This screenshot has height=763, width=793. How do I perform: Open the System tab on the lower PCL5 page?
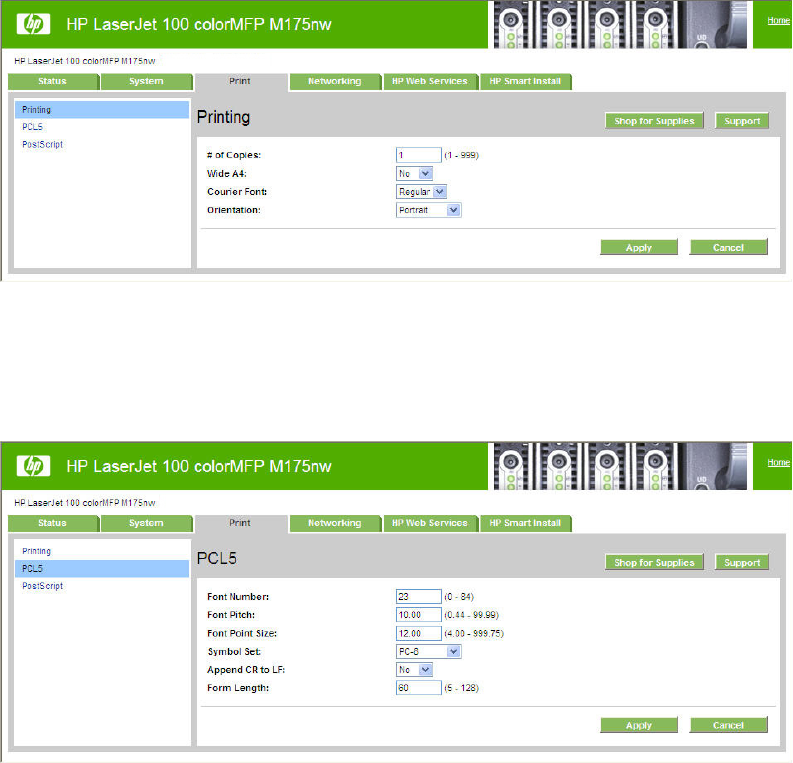coord(146,523)
